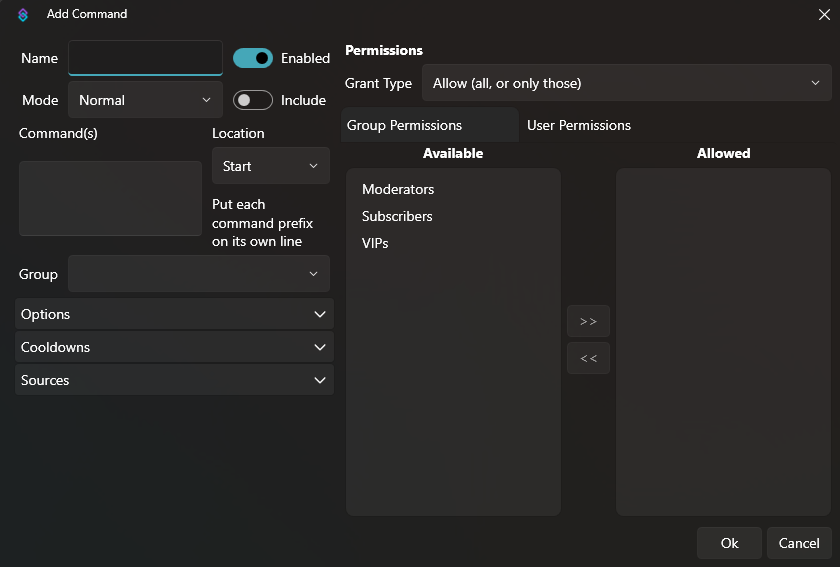840x567 pixels.
Task: Expand the Options section
Action: [174, 314]
